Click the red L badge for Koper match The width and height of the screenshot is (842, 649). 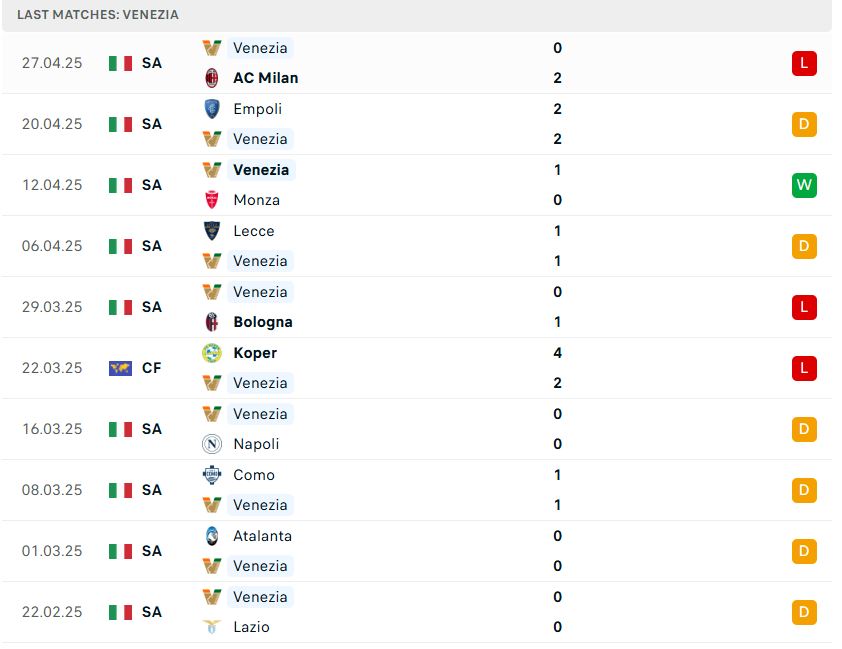[804, 368]
